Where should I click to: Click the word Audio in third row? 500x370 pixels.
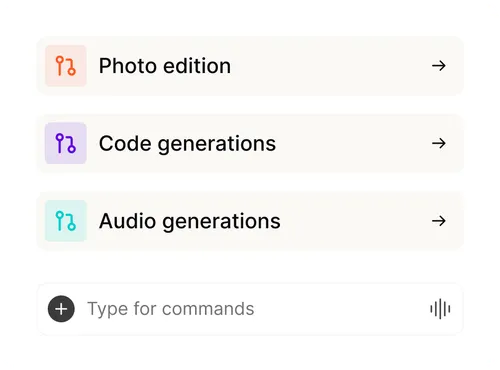pyautogui.click(x=127, y=221)
